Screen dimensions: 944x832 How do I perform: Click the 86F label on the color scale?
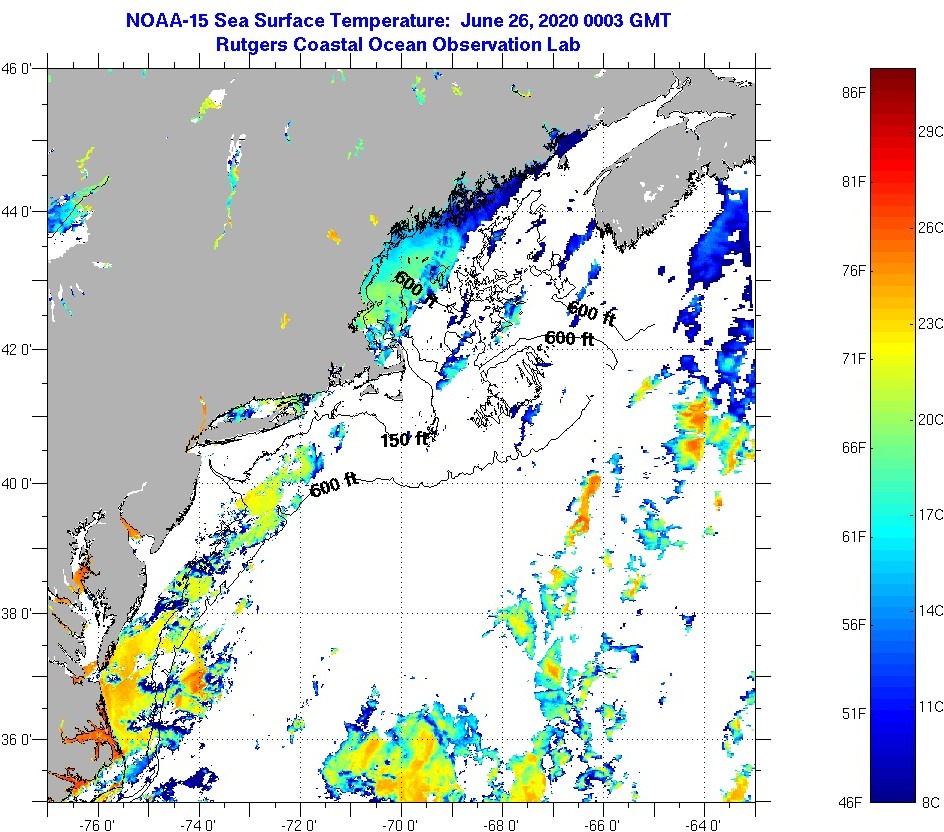pos(852,91)
